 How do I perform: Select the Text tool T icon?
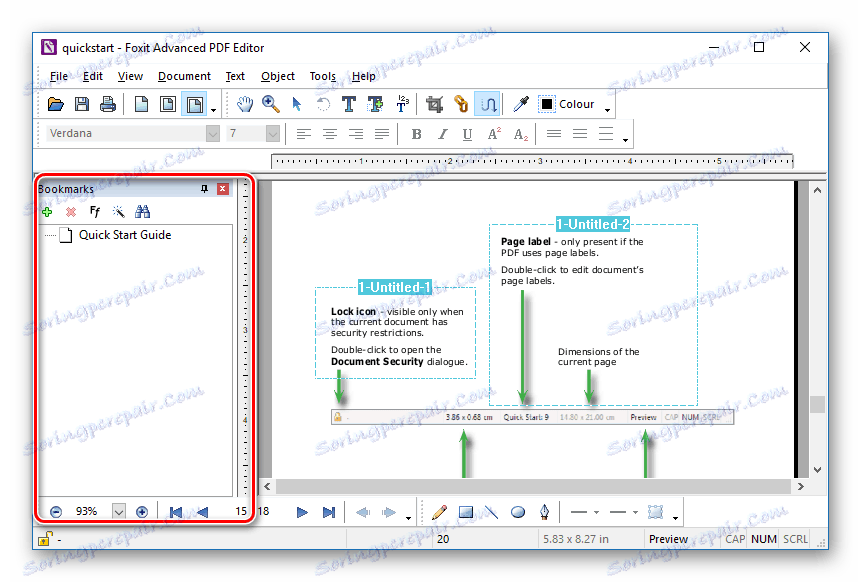click(x=349, y=104)
